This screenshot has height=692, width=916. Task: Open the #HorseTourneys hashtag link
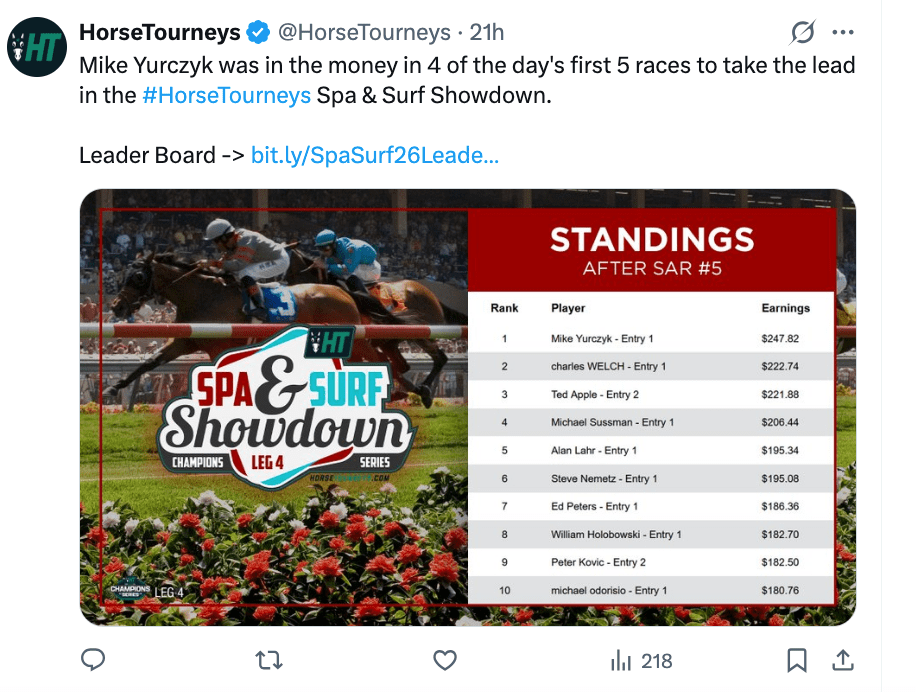point(227,95)
